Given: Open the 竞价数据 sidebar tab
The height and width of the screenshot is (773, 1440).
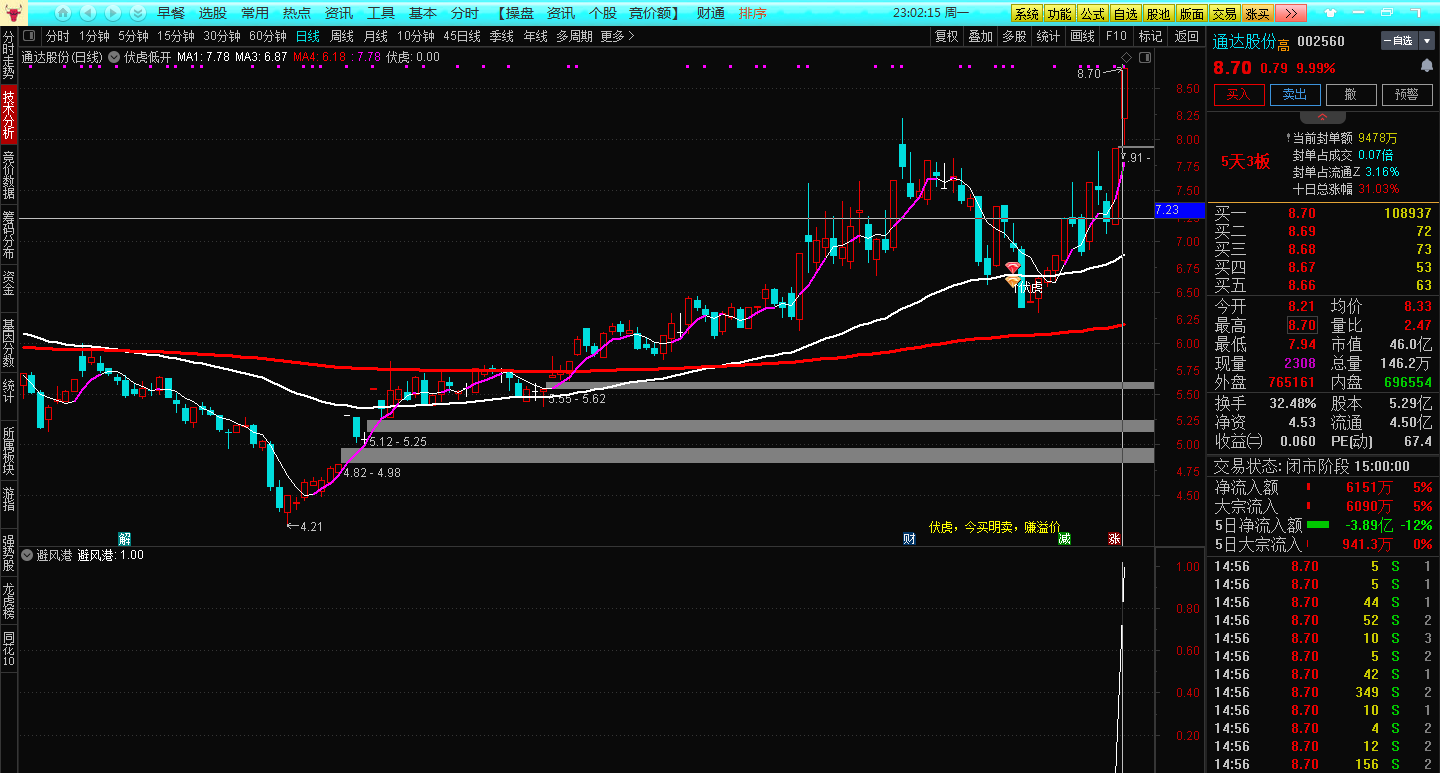Looking at the screenshot, I should tap(9, 176).
